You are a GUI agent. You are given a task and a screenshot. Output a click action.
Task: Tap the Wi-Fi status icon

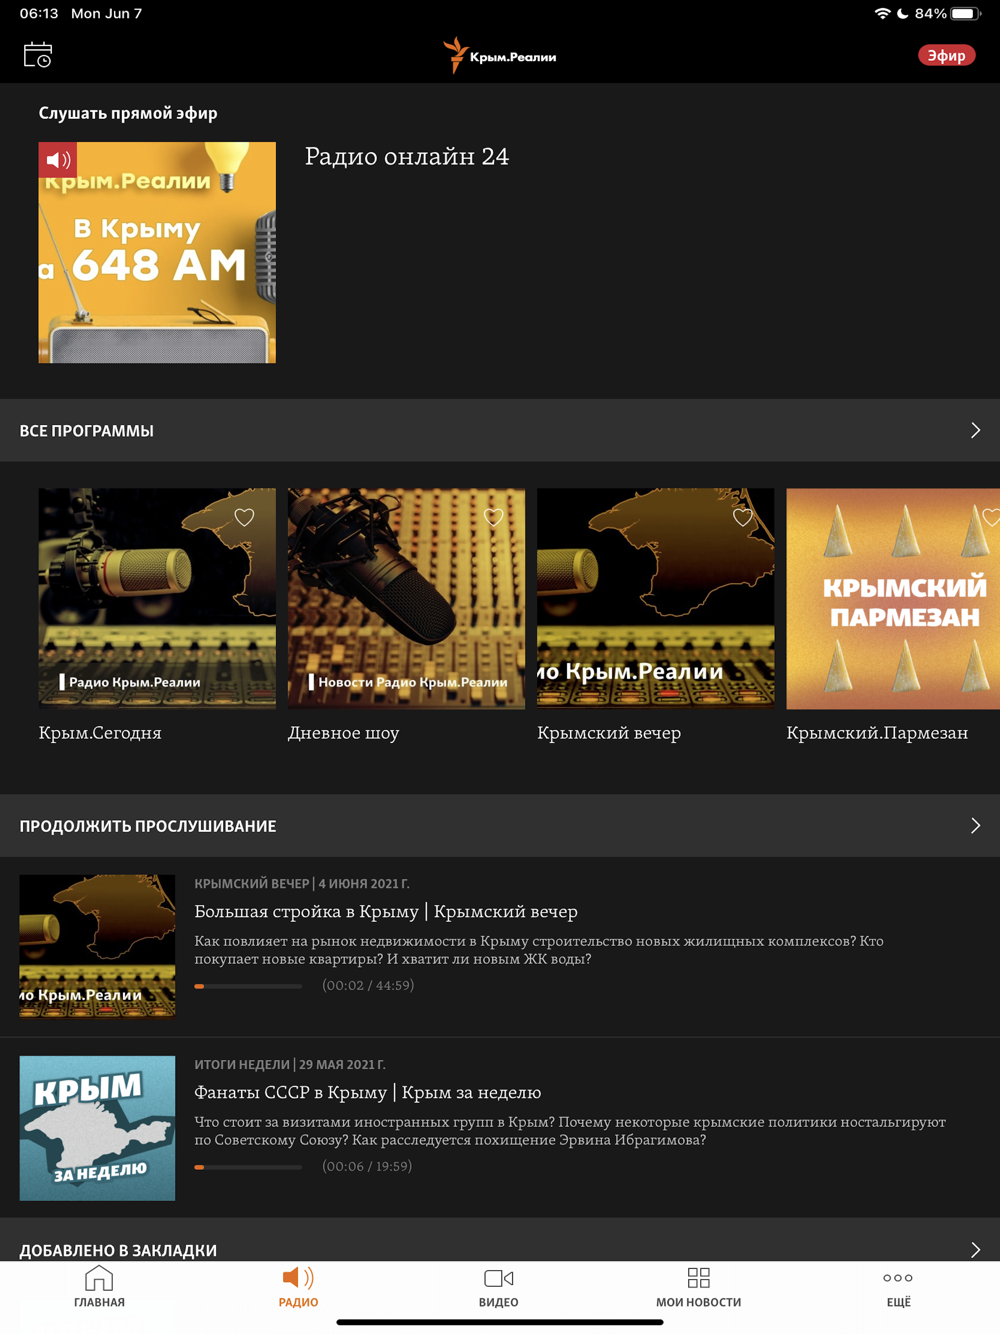[x=882, y=14]
